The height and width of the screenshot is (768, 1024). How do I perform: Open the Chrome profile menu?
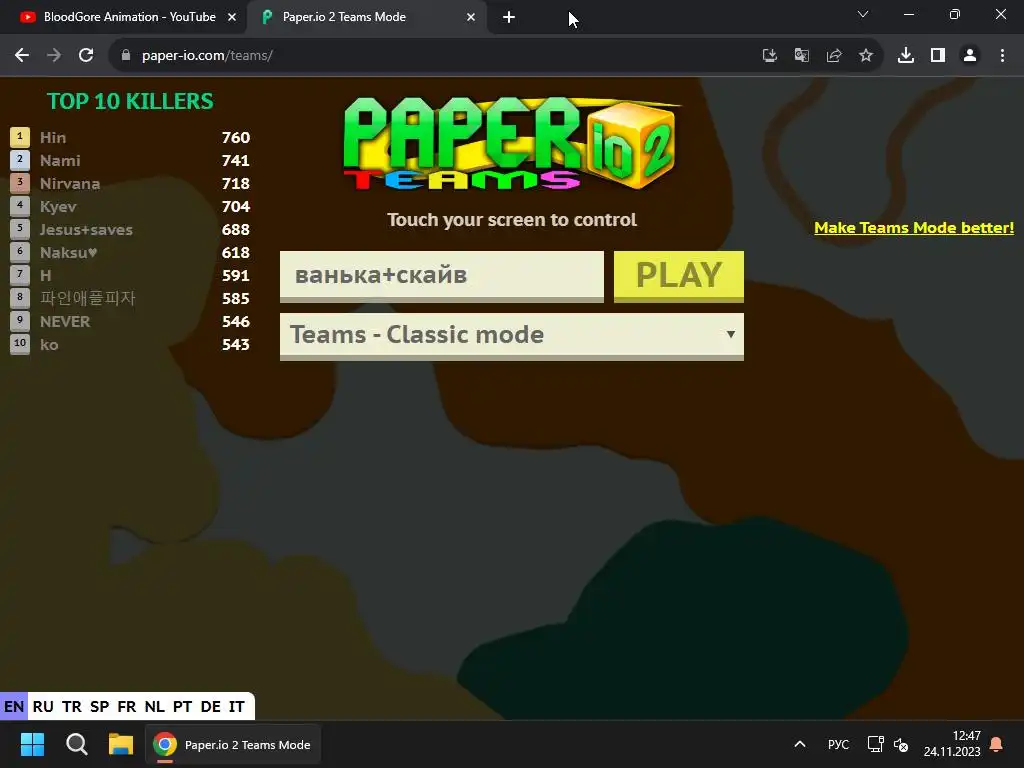tap(970, 56)
